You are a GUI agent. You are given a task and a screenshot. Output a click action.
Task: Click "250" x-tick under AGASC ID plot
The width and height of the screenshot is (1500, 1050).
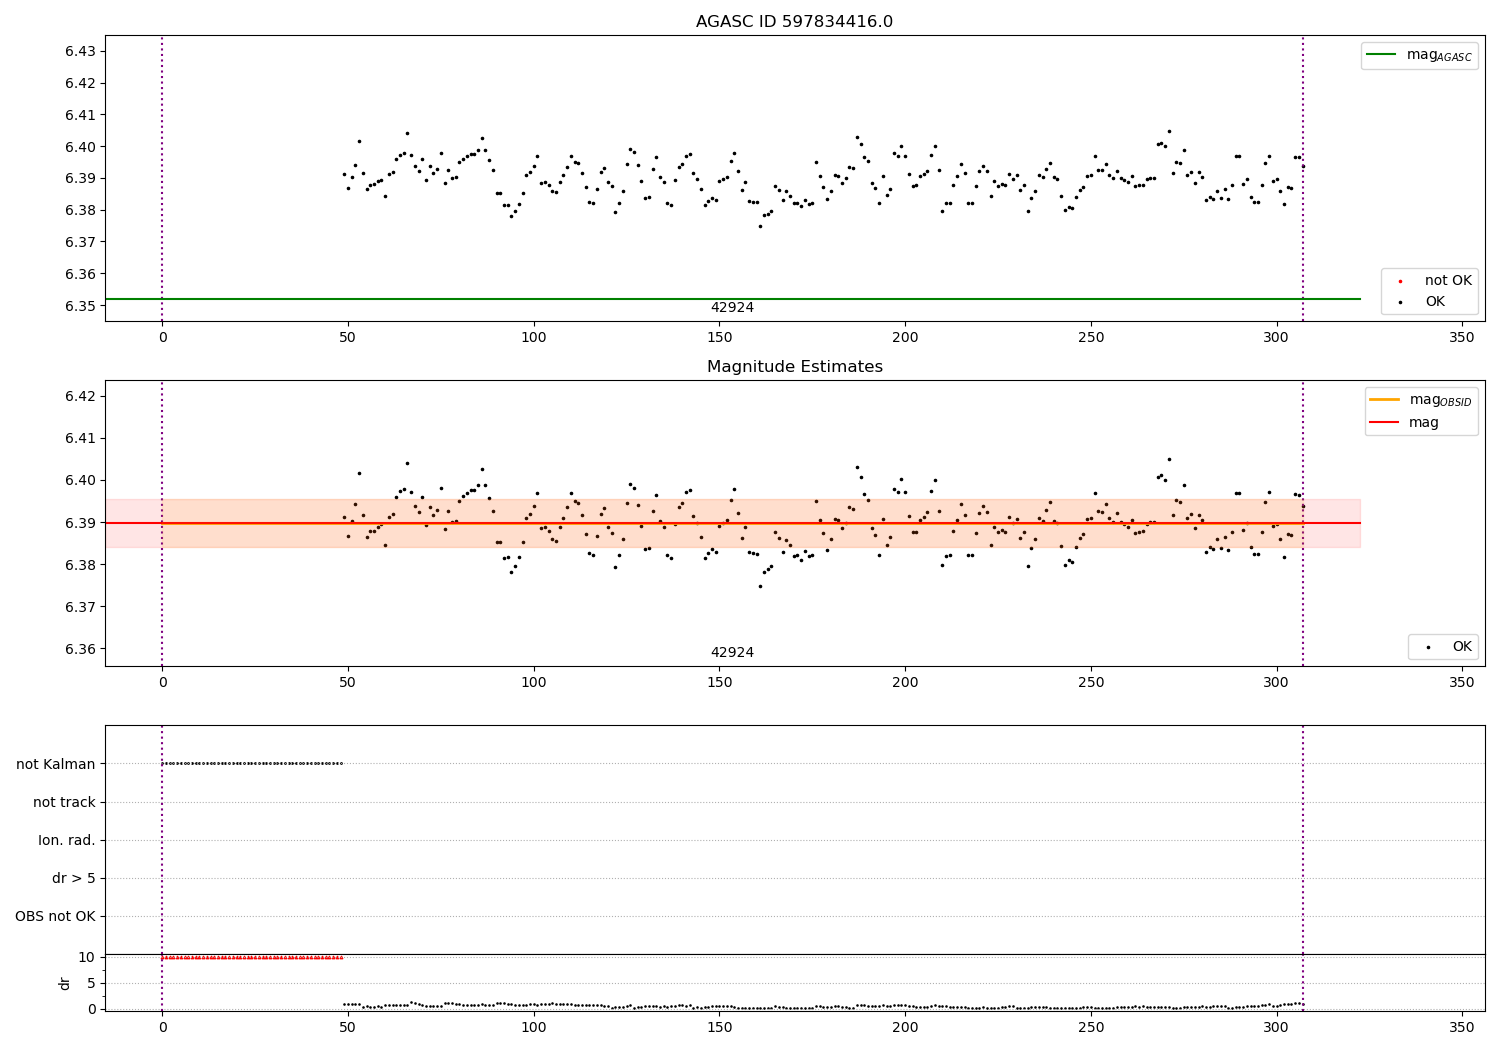click(x=1091, y=338)
